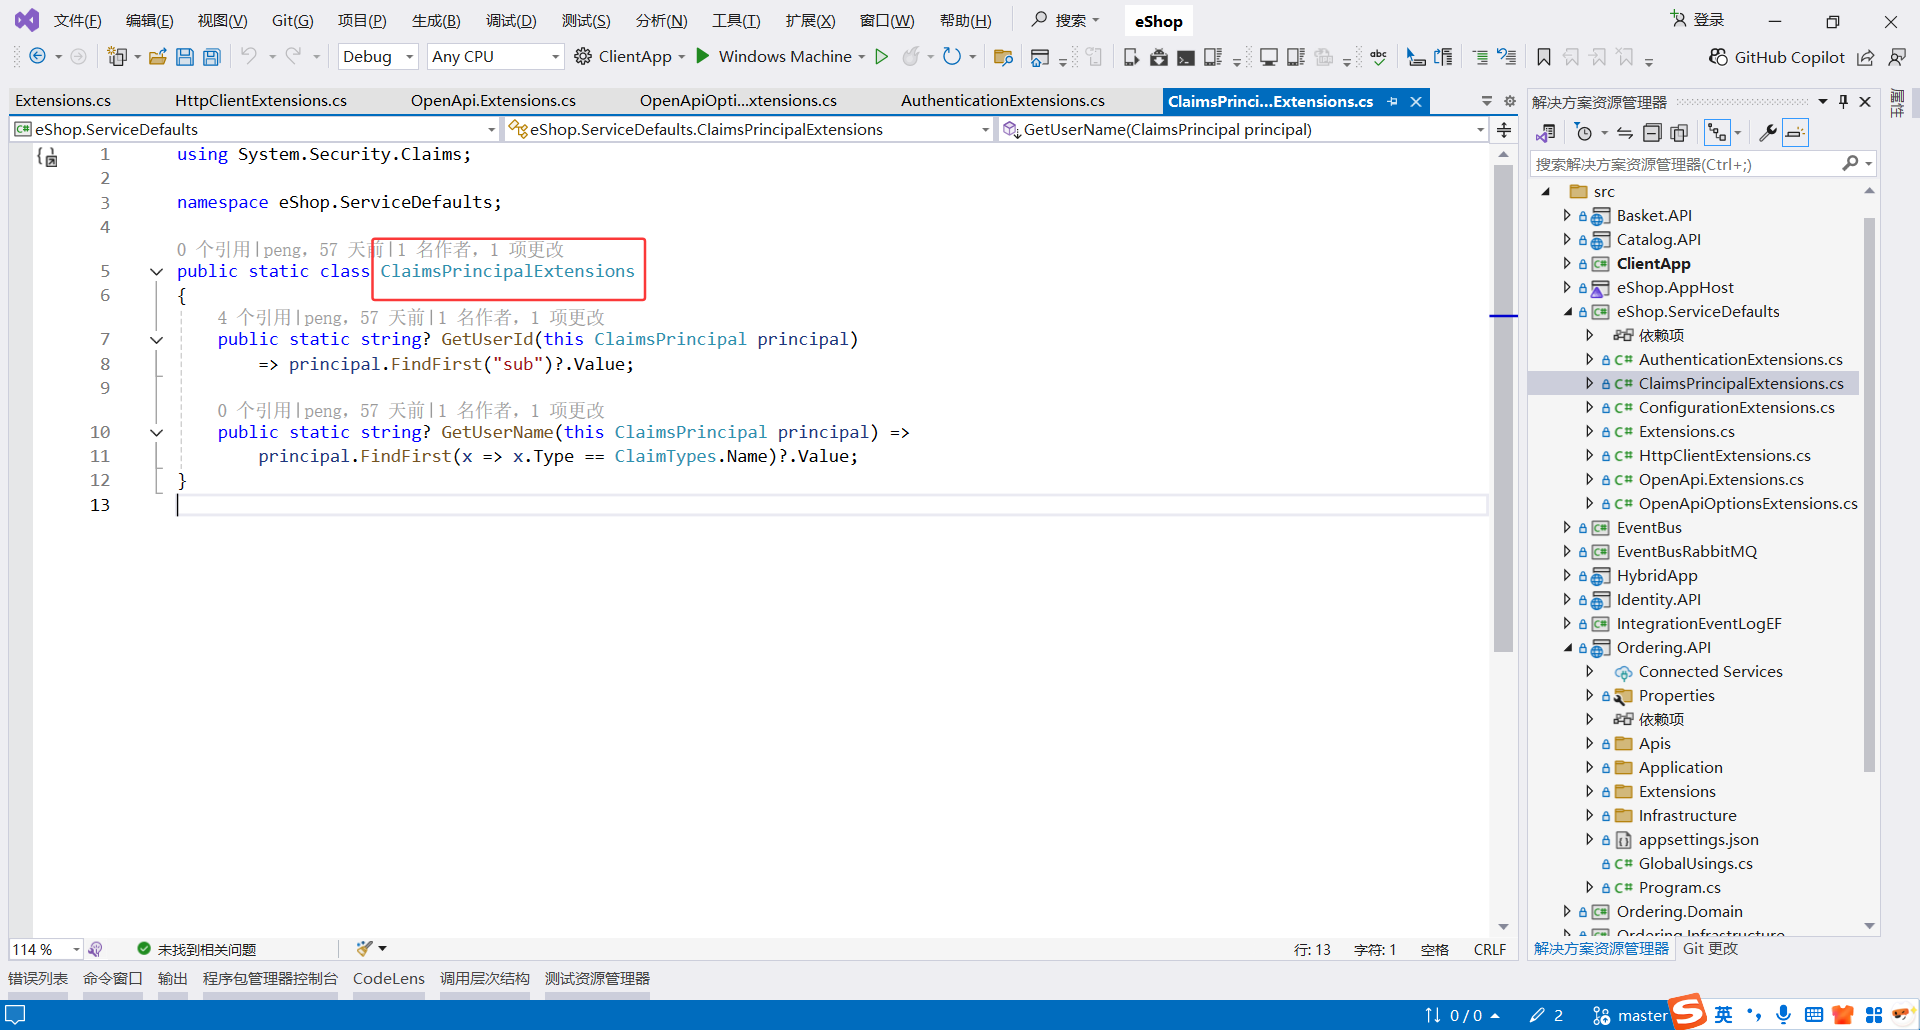Toggle the pin on ClaimsPrincipalExtensions.cs tab
Screen dimensions: 1920x1030
(1393, 101)
